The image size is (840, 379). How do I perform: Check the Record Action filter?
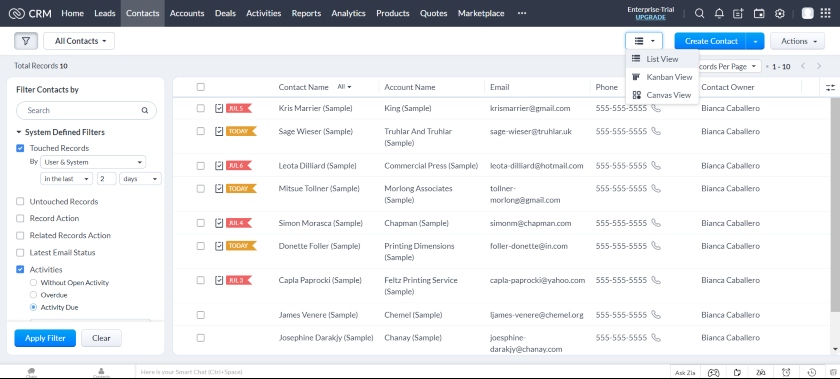[x=20, y=218]
